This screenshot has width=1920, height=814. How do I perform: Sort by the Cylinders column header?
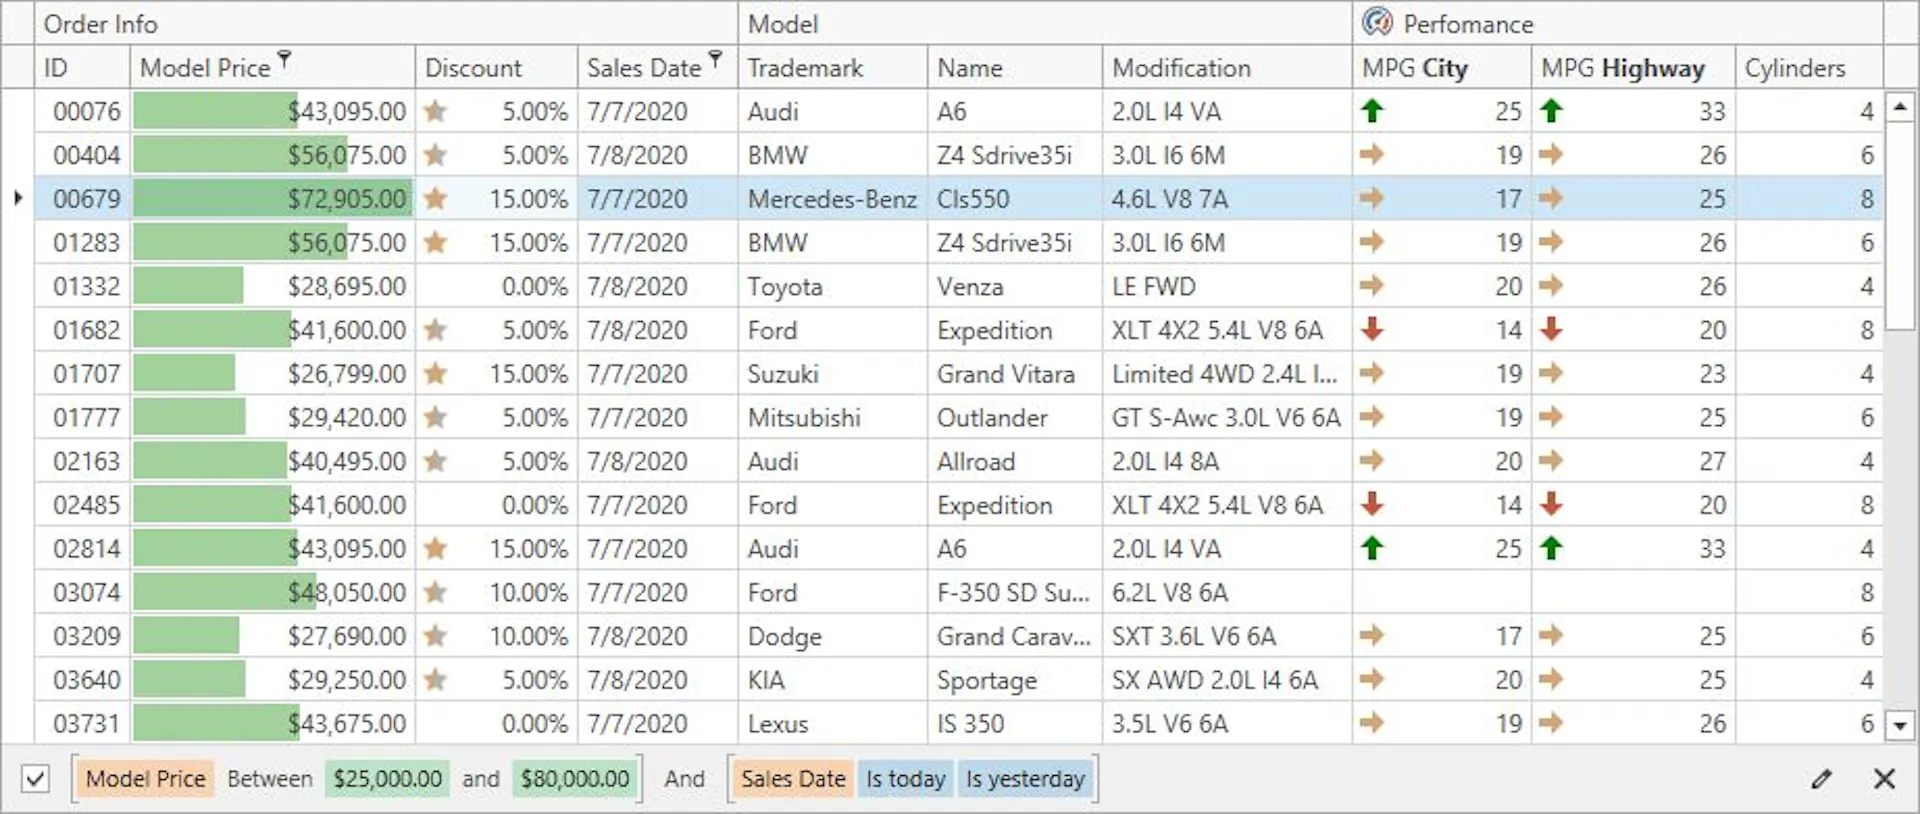(x=1795, y=68)
